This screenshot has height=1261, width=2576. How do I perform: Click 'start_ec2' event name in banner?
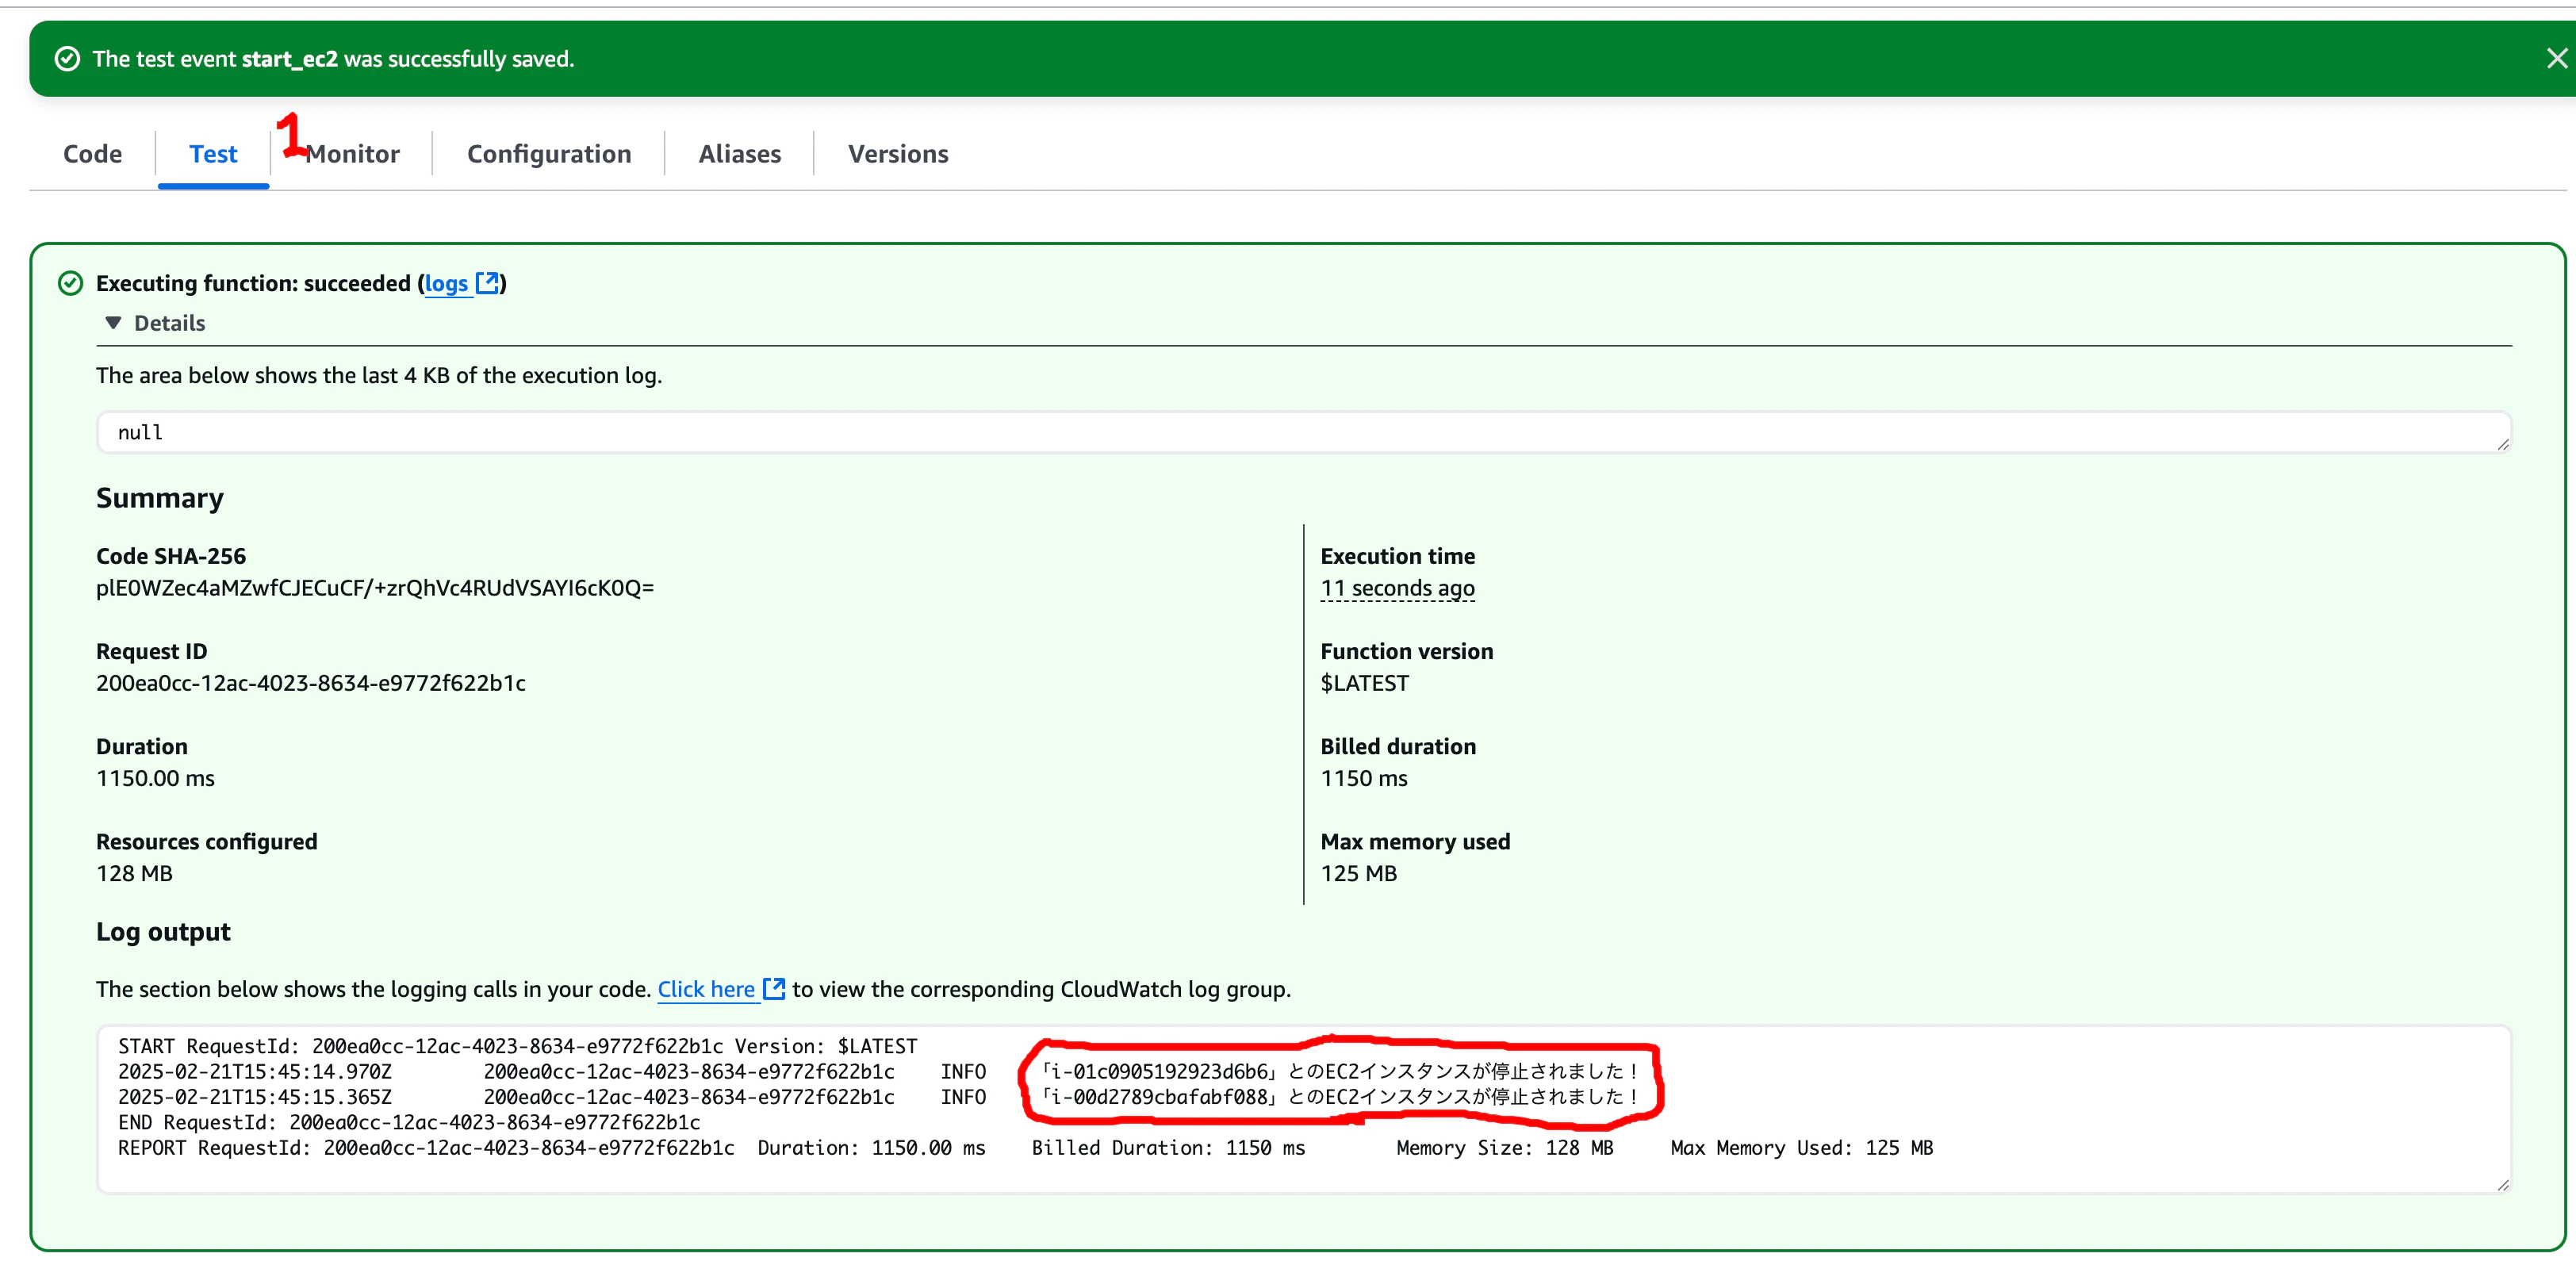pyautogui.click(x=289, y=59)
